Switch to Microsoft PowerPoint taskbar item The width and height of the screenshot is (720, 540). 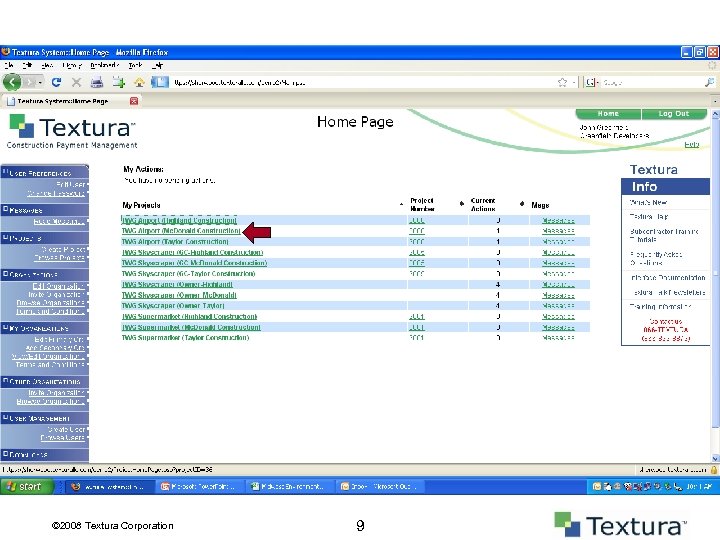click(198, 487)
